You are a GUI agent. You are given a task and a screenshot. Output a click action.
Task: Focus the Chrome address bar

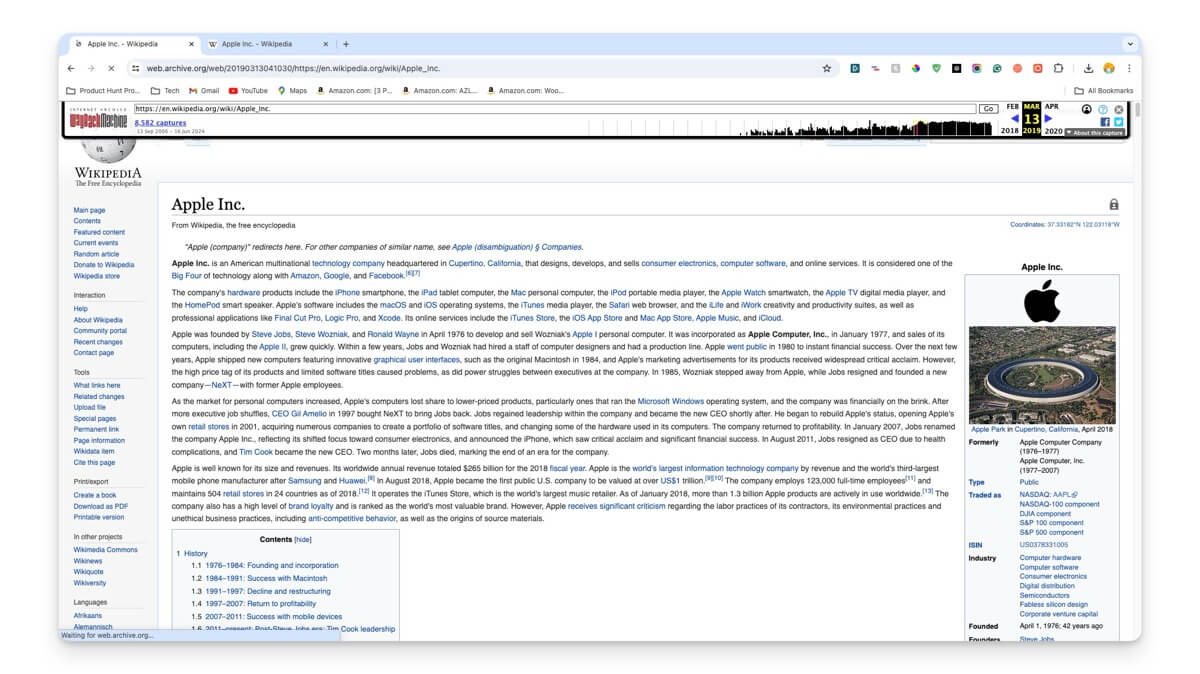click(480, 68)
